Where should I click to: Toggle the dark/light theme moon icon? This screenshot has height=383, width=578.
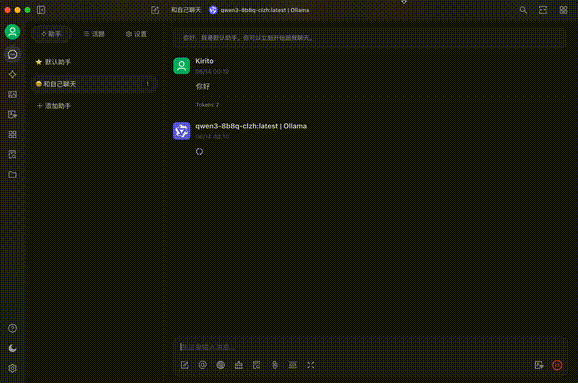tap(12, 348)
